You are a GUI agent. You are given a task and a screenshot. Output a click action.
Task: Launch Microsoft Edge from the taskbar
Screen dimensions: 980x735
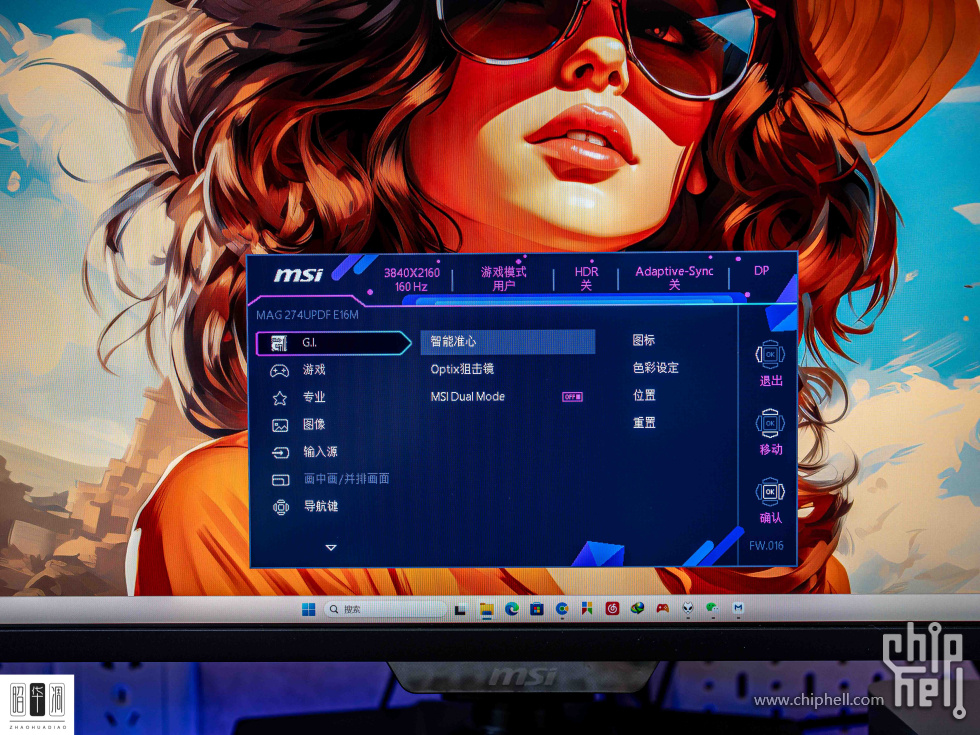pos(512,609)
